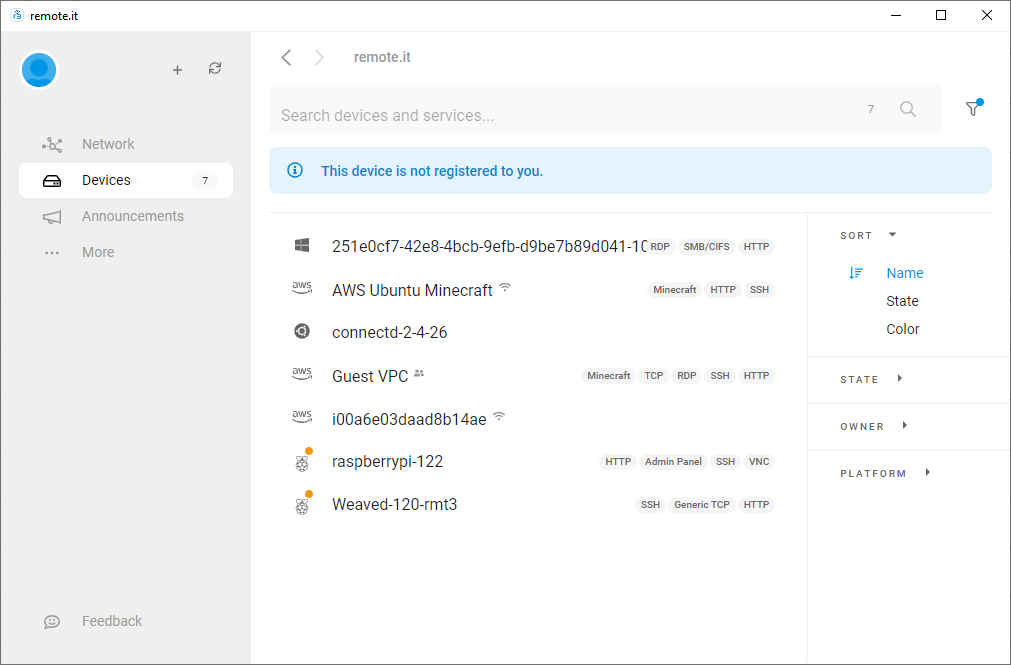Click RDP chip on the 251e0cf7 device
Viewport: 1011px width, 665px height.
coord(660,246)
